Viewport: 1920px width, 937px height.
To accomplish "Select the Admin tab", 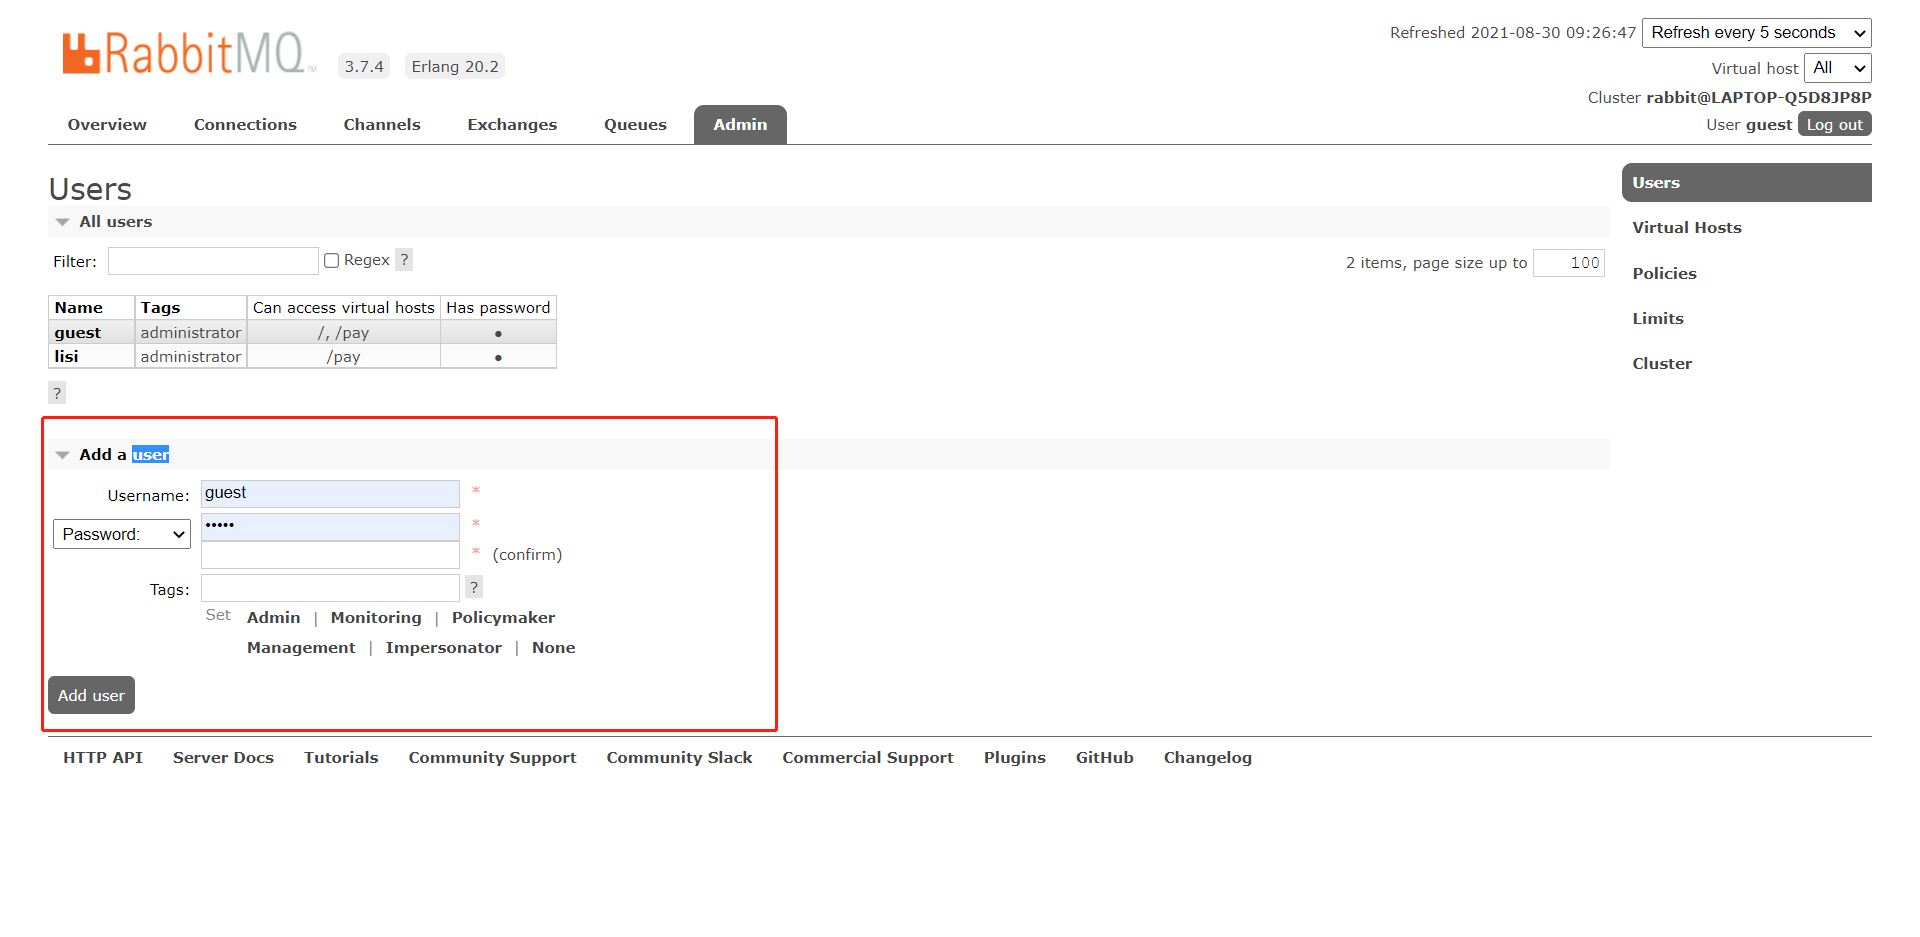I will click(x=740, y=125).
